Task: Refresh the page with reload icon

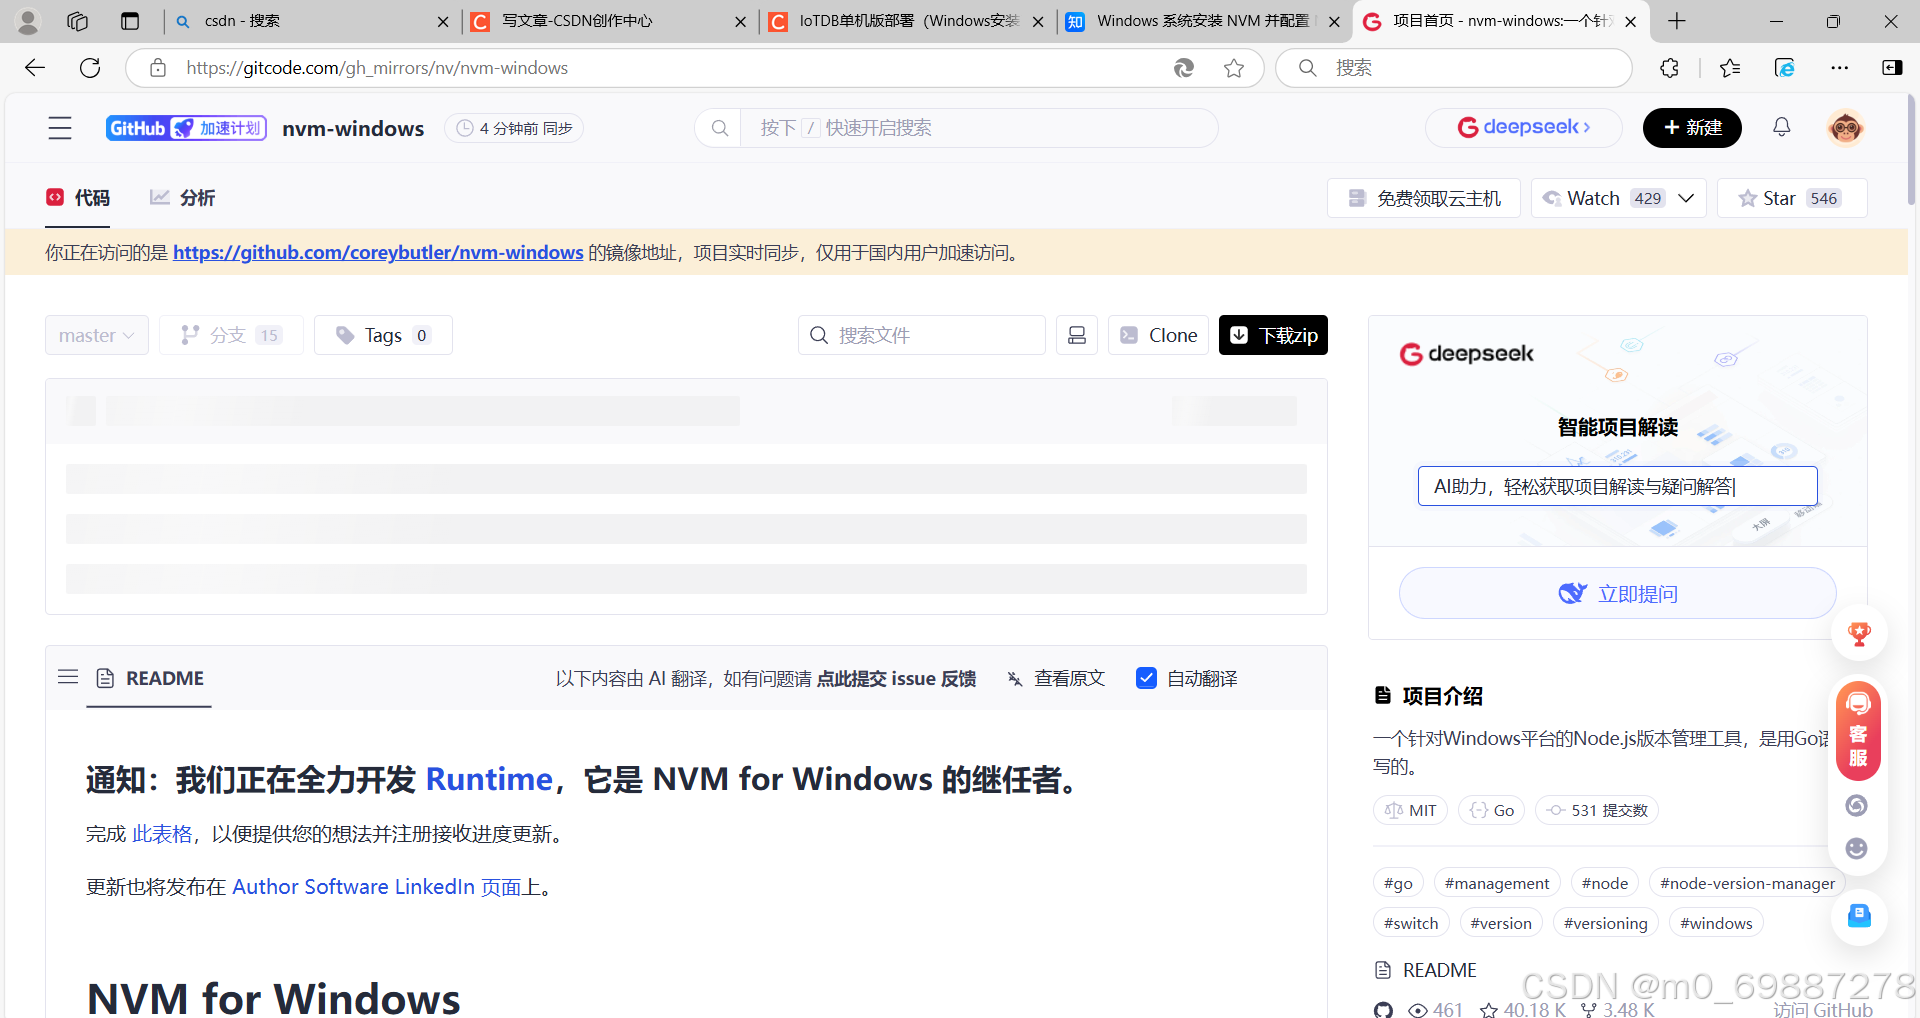Action: 90,67
